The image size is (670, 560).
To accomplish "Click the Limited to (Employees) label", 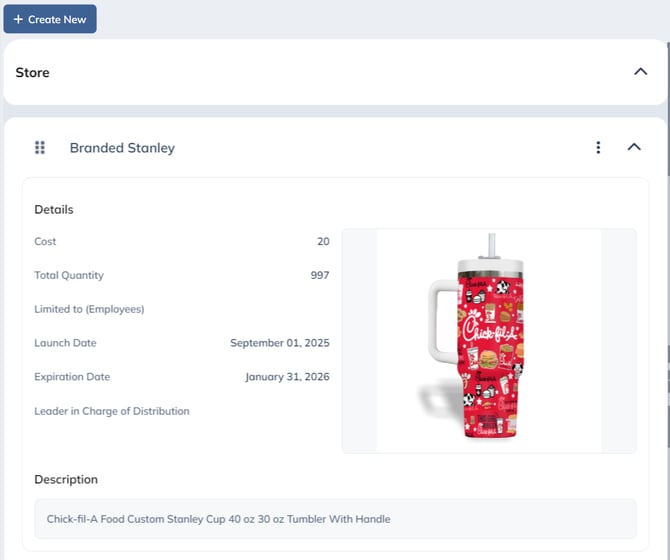I will tap(89, 309).
